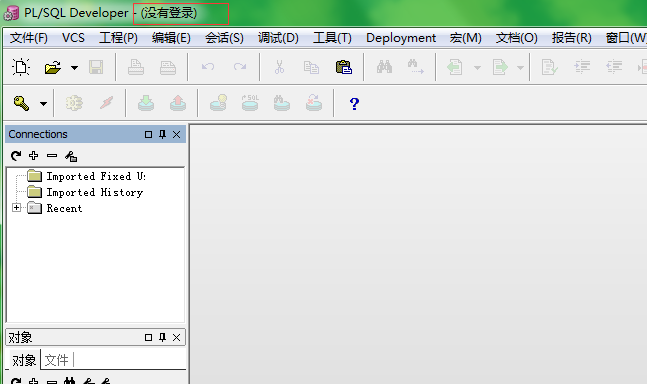647x384 pixels.
Task: Click the SQL database toolbar icon
Action: coord(250,103)
